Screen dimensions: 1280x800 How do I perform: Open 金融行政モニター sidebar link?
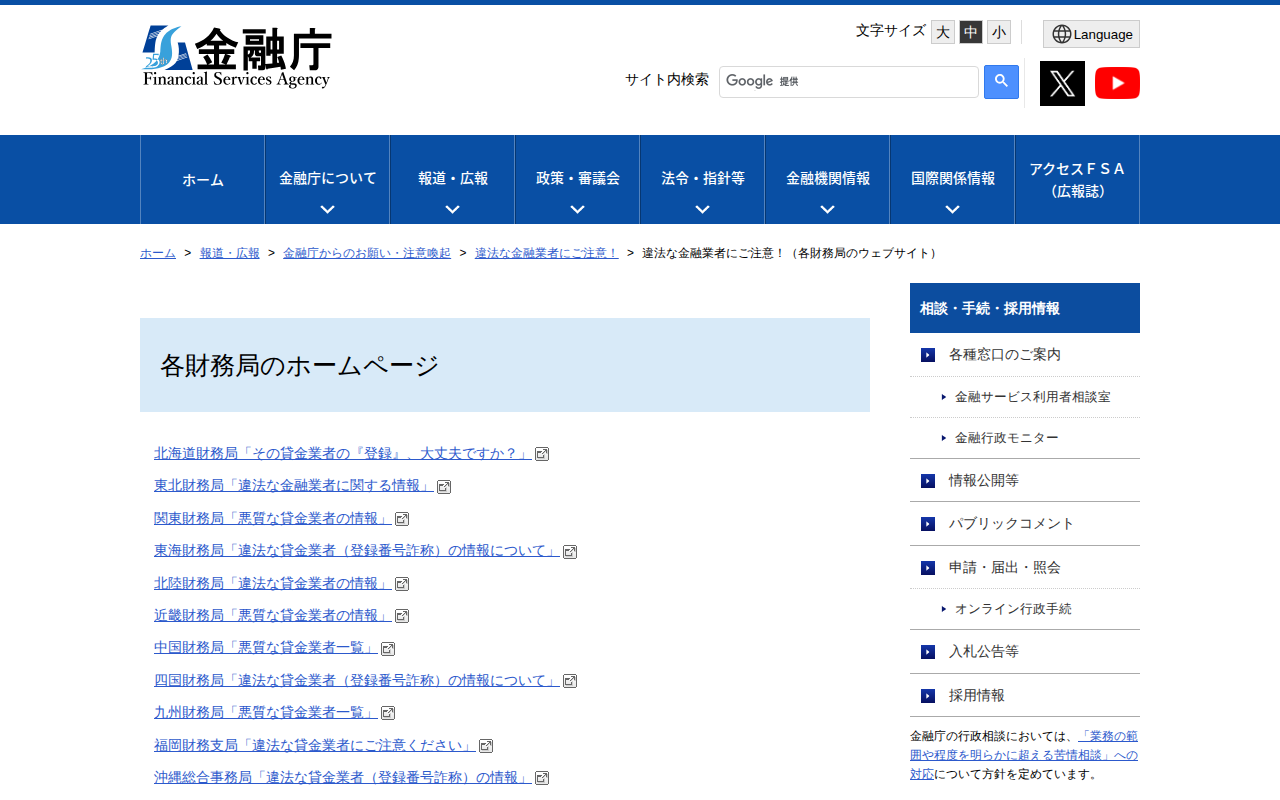(1025, 438)
